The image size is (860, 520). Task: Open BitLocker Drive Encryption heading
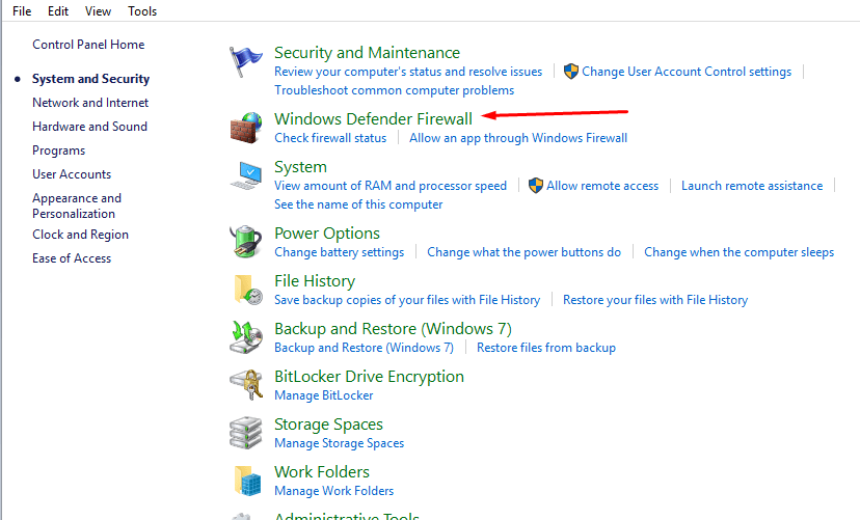point(369,376)
